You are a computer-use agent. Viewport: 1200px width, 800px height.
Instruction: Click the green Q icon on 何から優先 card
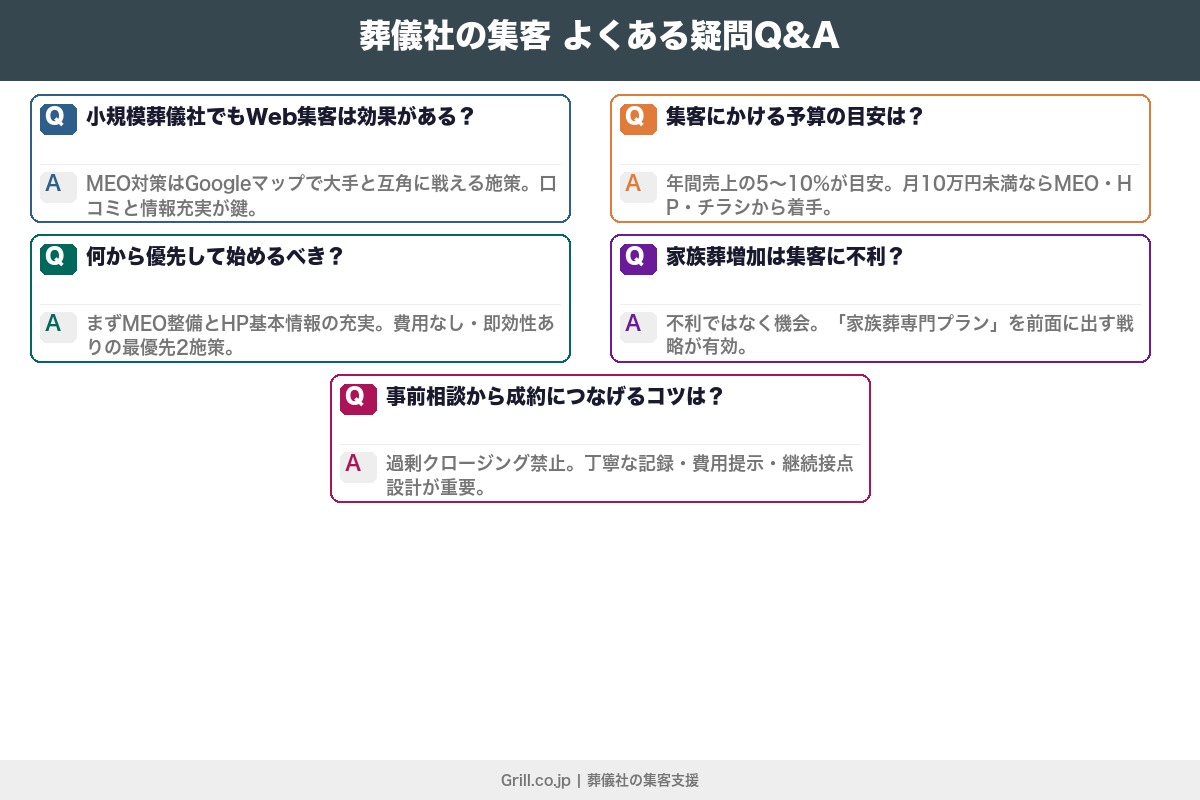coord(57,259)
